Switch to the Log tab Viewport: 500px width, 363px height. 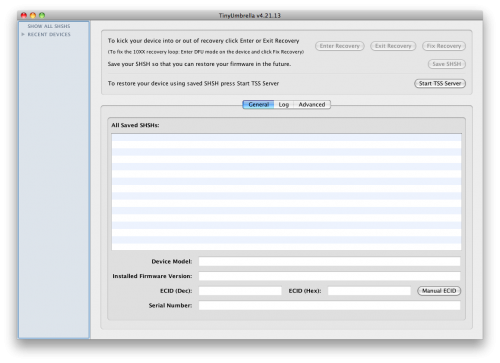pyautogui.click(x=284, y=105)
